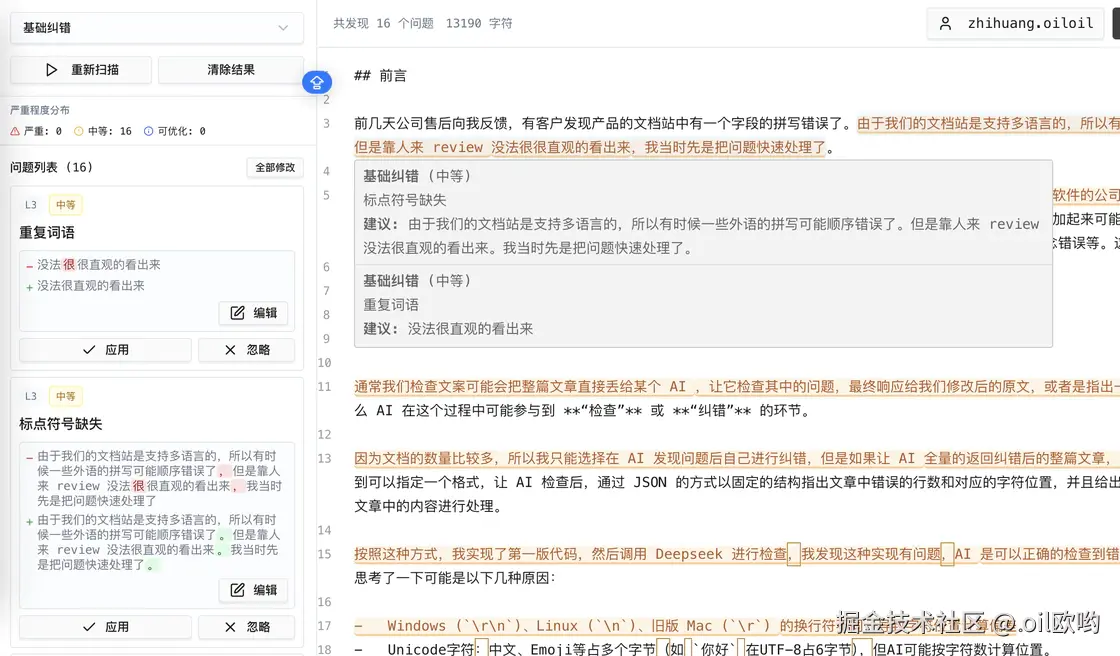
Task: Click the pencil icon in 标点符号缺失 card
Action: 237,590
